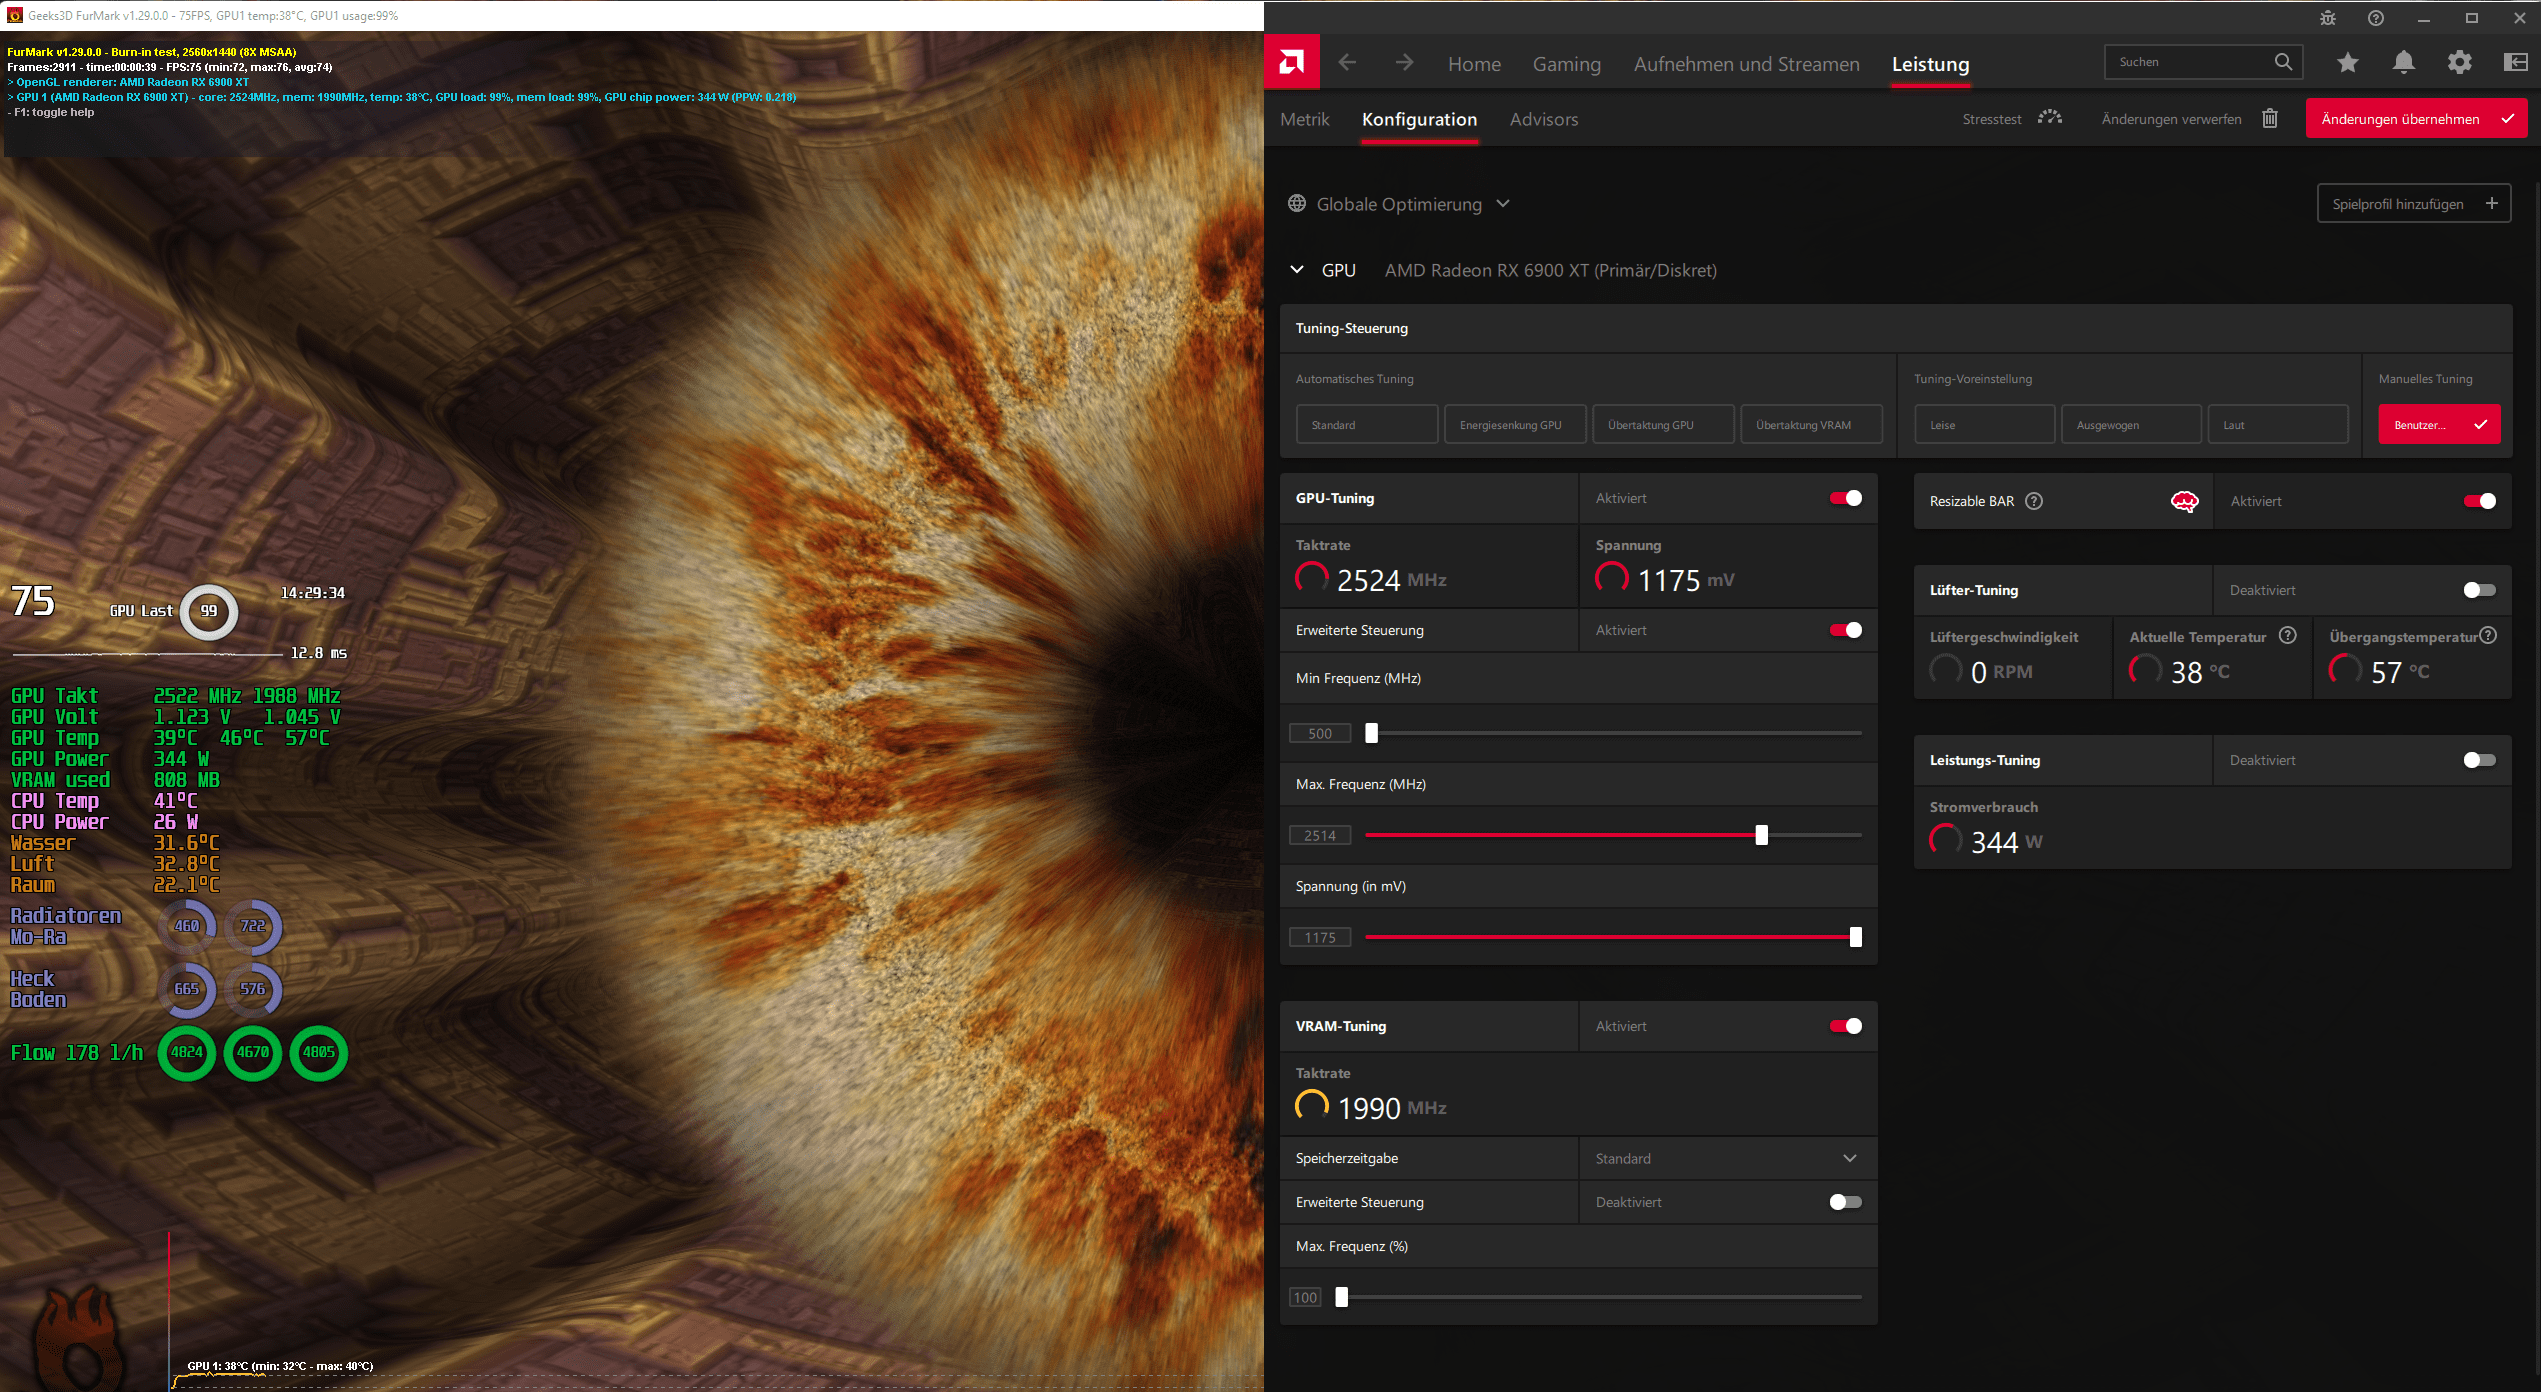Select Übertaktung VRAM preset
This screenshot has height=1392, width=2541.
coord(1810,424)
